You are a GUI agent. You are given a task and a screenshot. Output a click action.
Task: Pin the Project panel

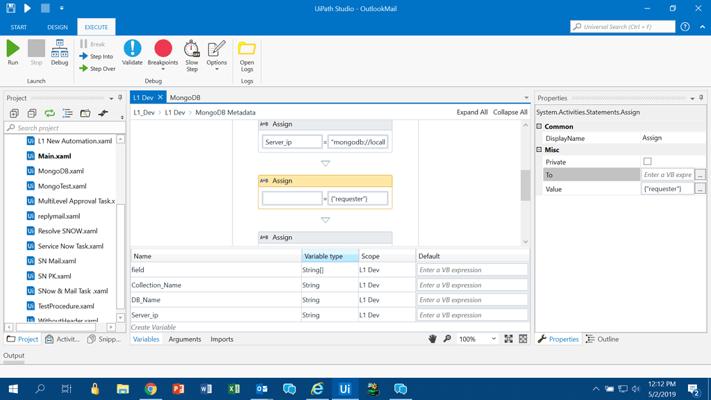(x=120, y=98)
